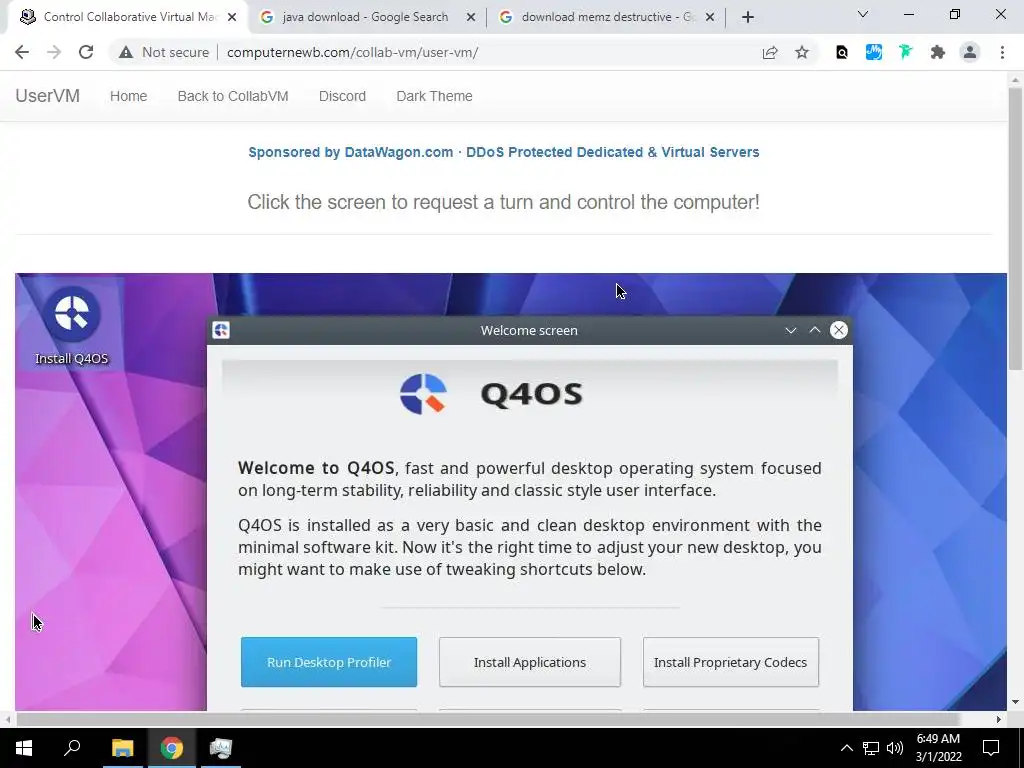The image size is (1024, 768).
Task: Click the Chrome profile avatar icon
Action: click(x=970, y=52)
